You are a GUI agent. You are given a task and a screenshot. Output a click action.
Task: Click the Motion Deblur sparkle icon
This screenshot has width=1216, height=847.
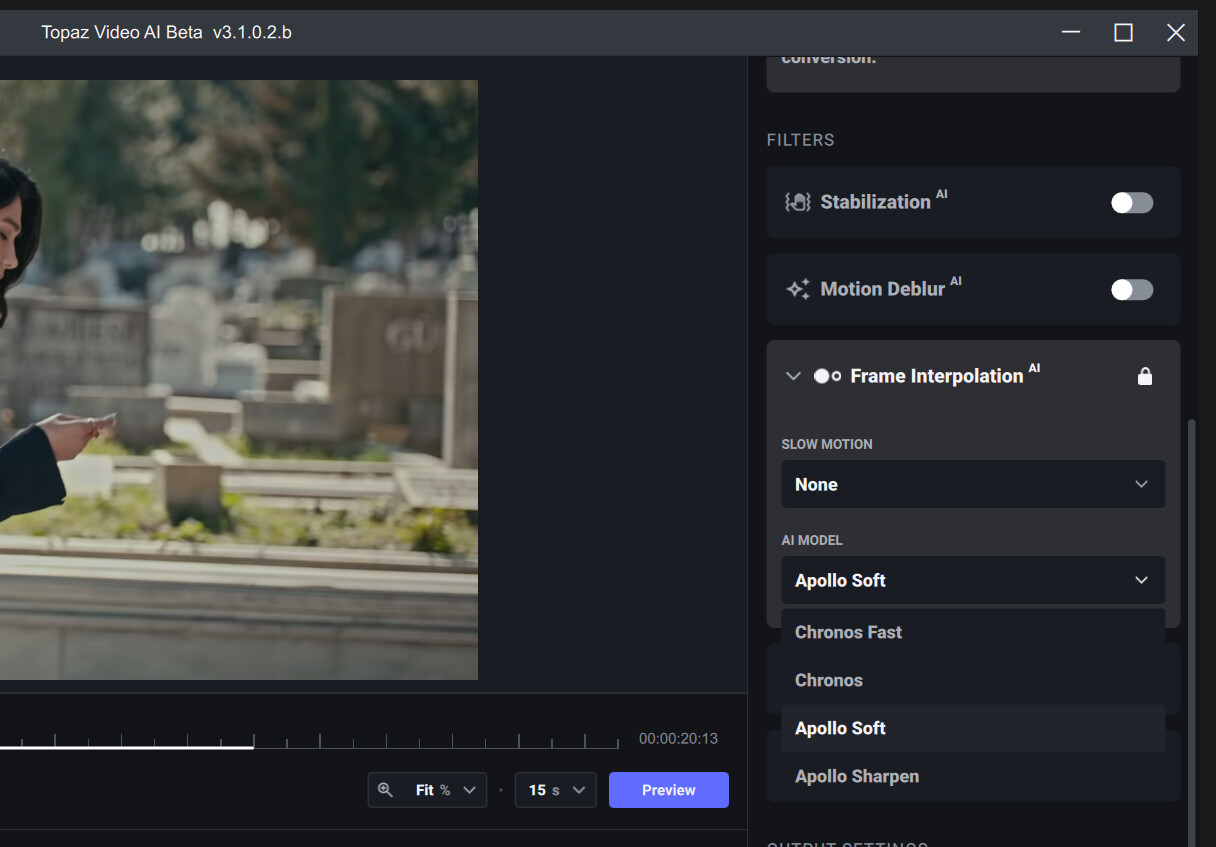pos(797,289)
